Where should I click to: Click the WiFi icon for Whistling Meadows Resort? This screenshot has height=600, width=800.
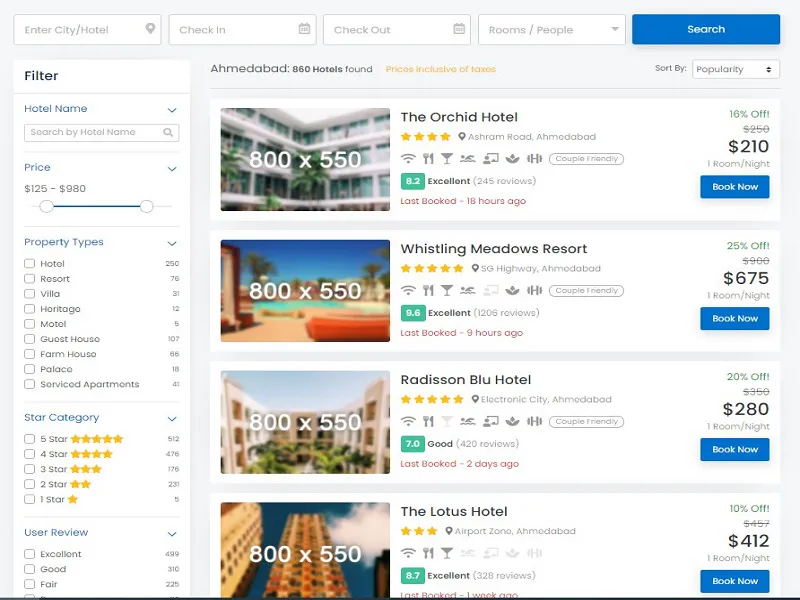point(408,290)
